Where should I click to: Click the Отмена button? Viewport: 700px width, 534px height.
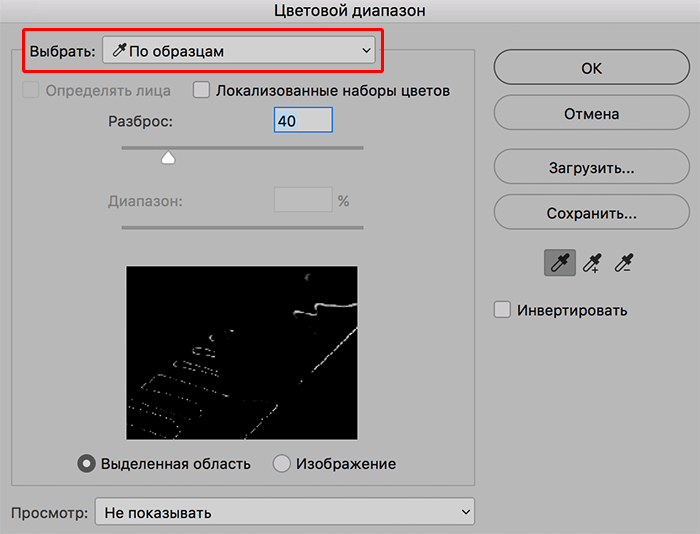pyautogui.click(x=592, y=113)
